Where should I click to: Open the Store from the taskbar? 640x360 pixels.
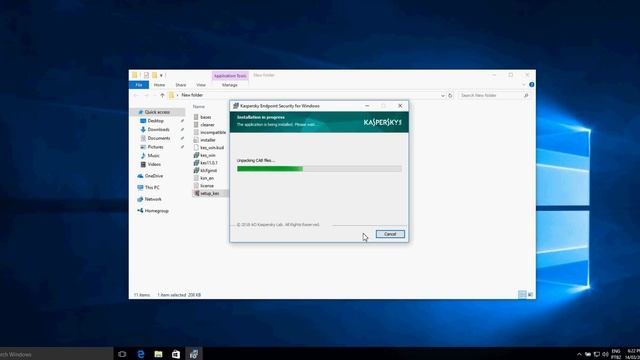(x=176, y=354)
